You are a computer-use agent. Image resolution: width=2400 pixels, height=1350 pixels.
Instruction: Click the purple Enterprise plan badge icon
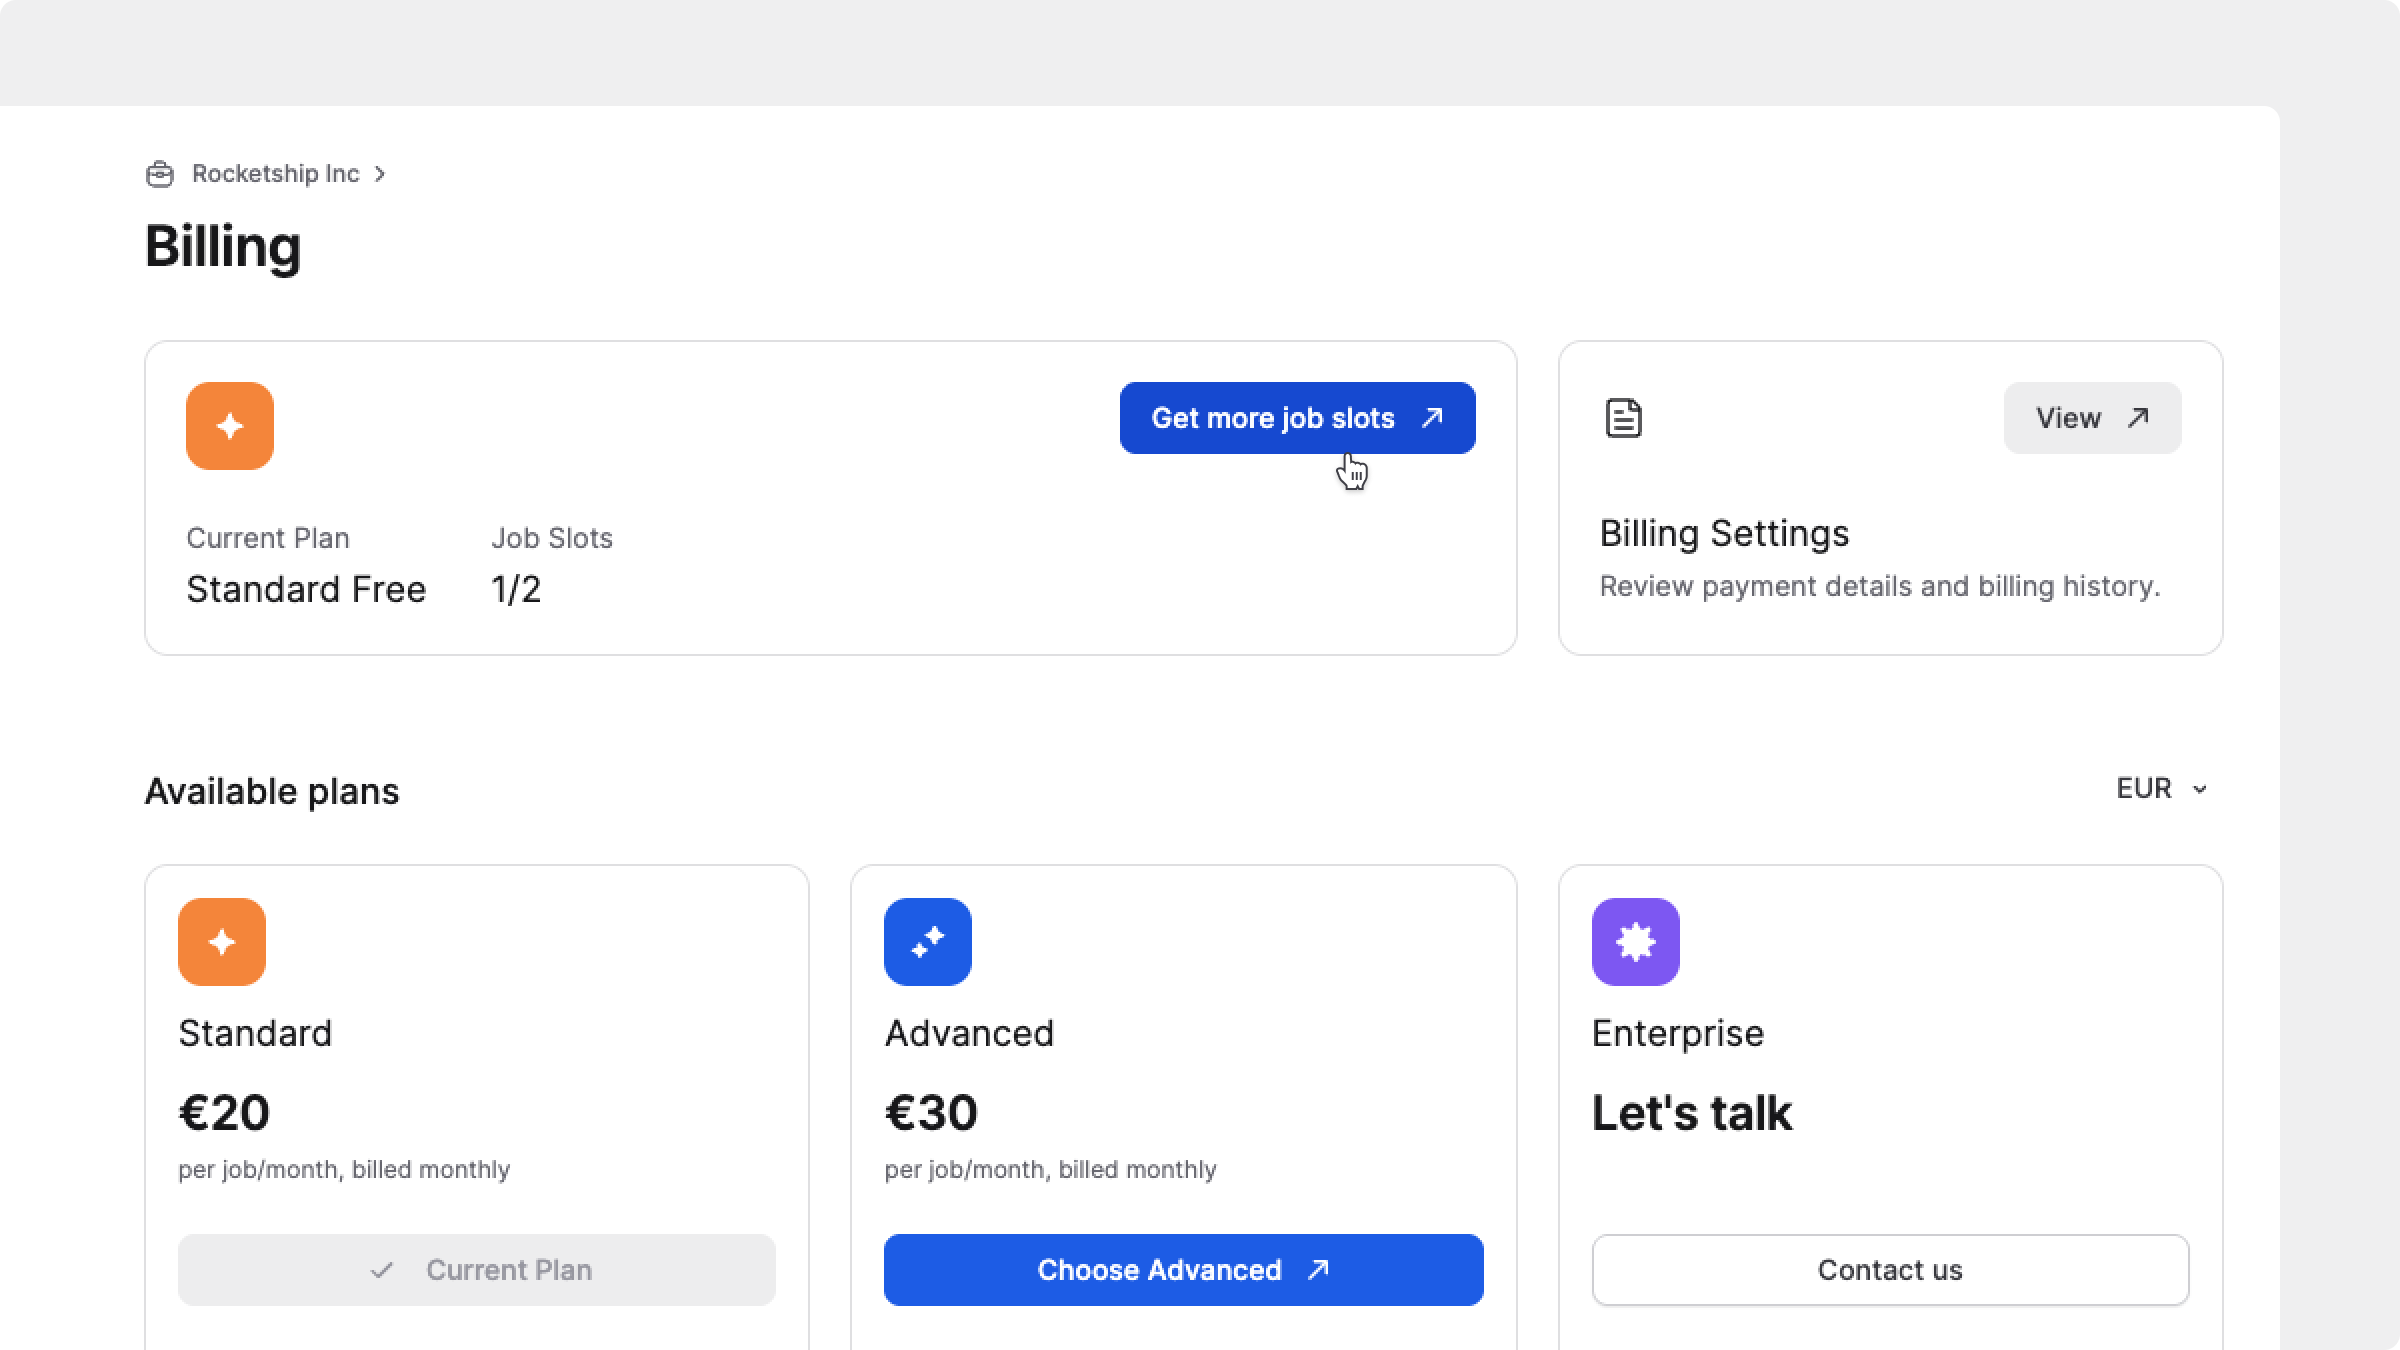point(1635,942)
